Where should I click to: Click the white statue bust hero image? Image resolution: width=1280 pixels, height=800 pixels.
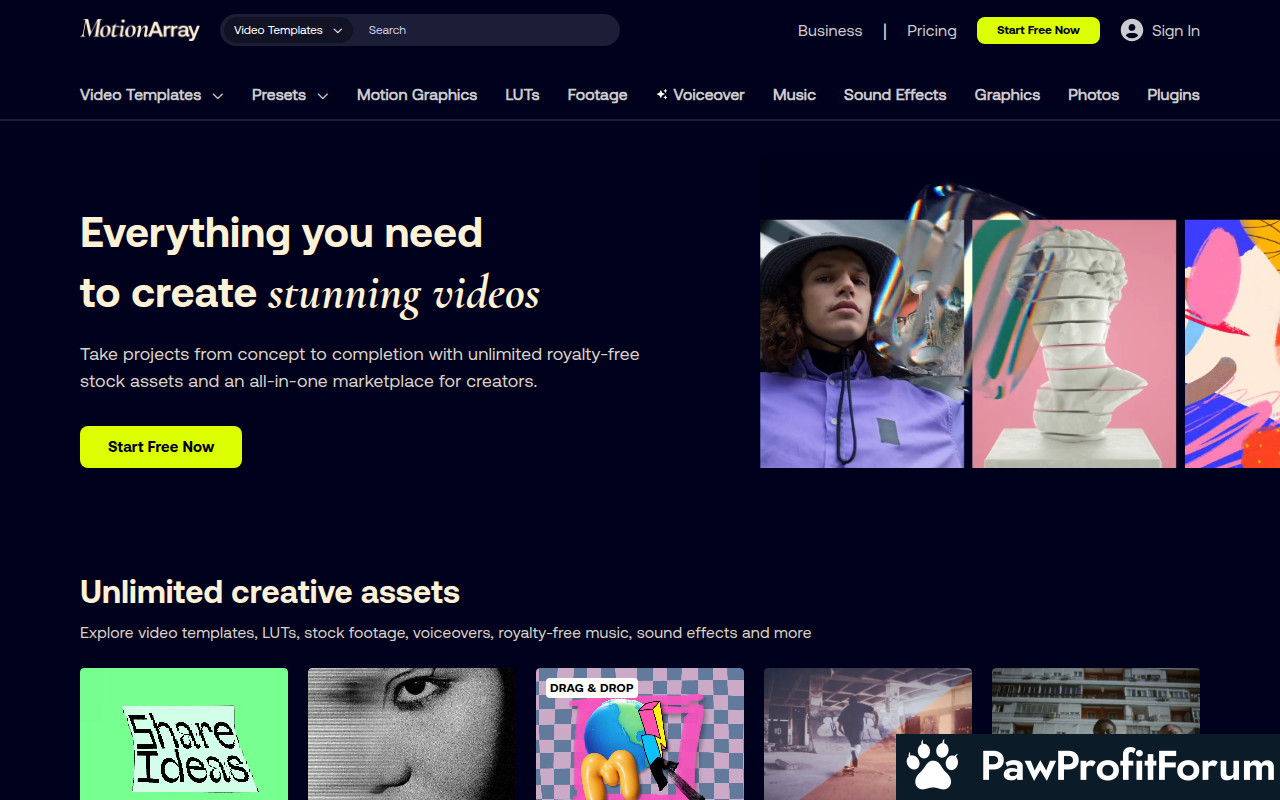(1074, 344)
